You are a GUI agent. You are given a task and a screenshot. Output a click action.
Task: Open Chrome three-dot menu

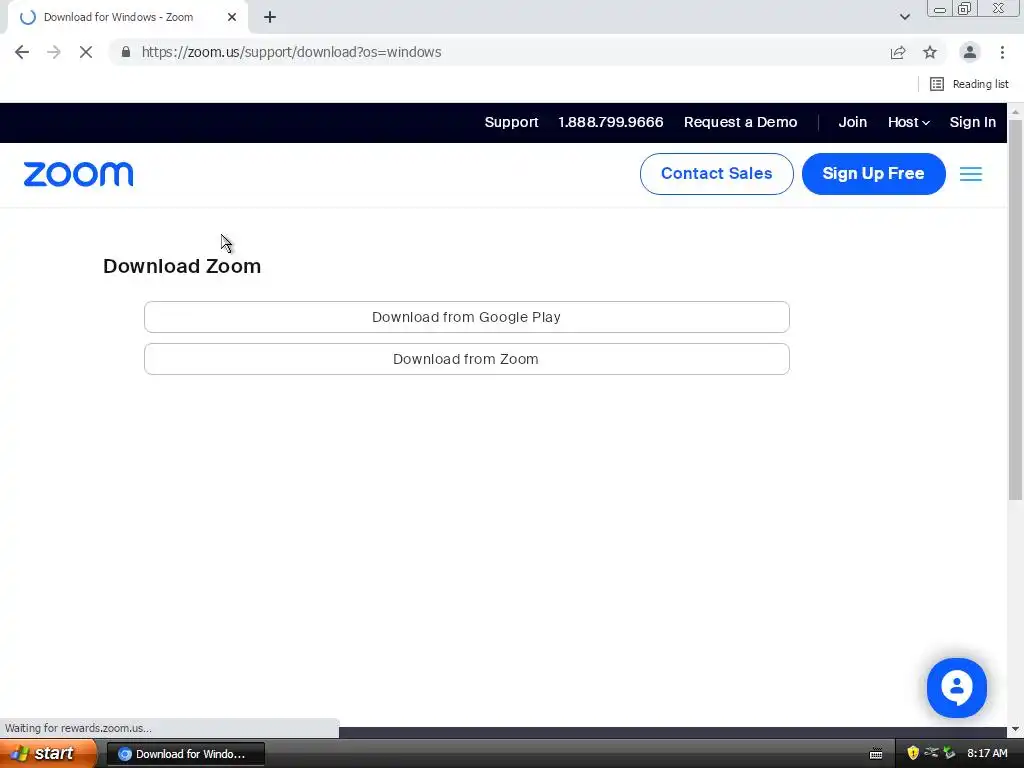1002,52
